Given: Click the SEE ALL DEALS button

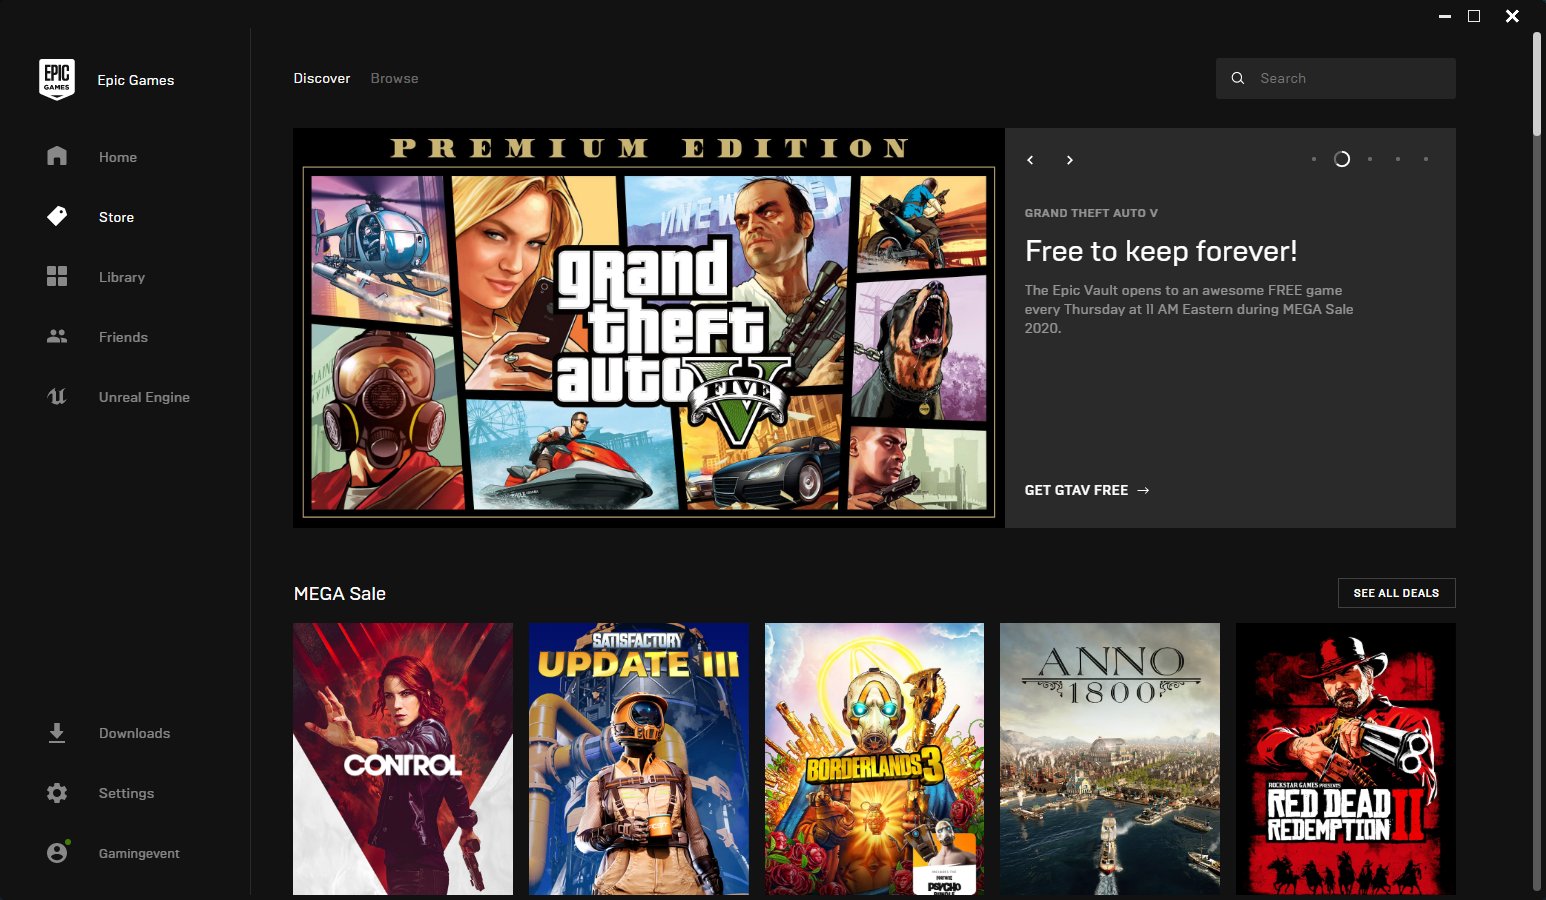Looking at the screenshot, I should (x=1396, y=593).
